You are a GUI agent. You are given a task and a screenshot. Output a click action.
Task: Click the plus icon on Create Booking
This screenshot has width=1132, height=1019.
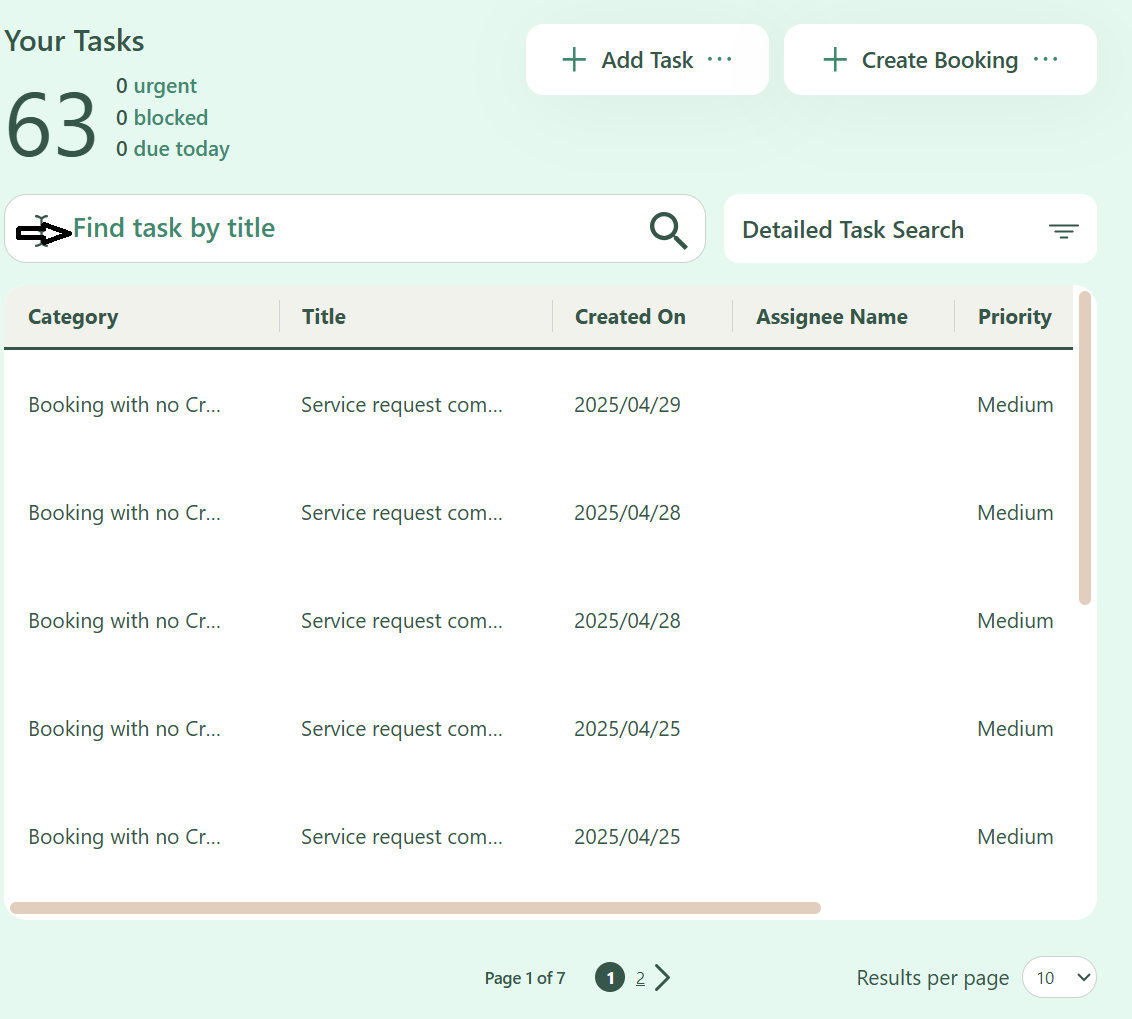point(834,60)
